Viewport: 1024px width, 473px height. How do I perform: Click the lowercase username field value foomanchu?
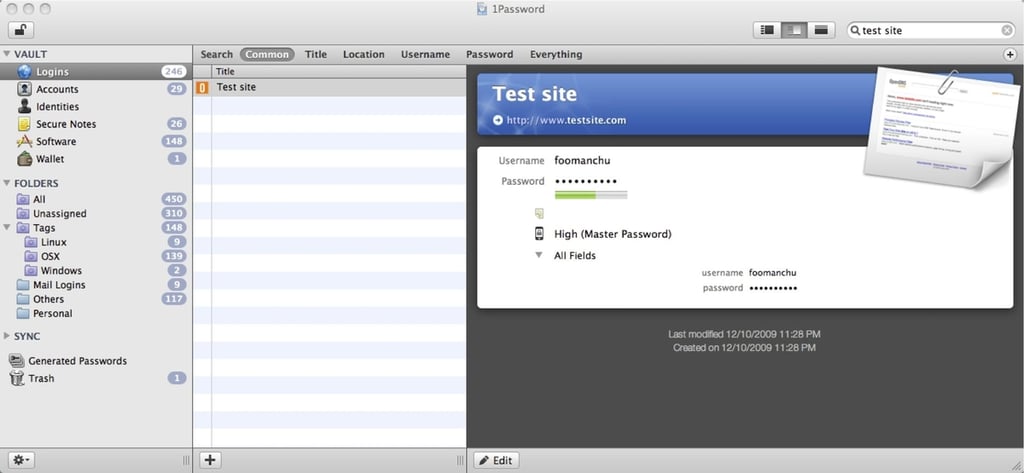(773, 273)
